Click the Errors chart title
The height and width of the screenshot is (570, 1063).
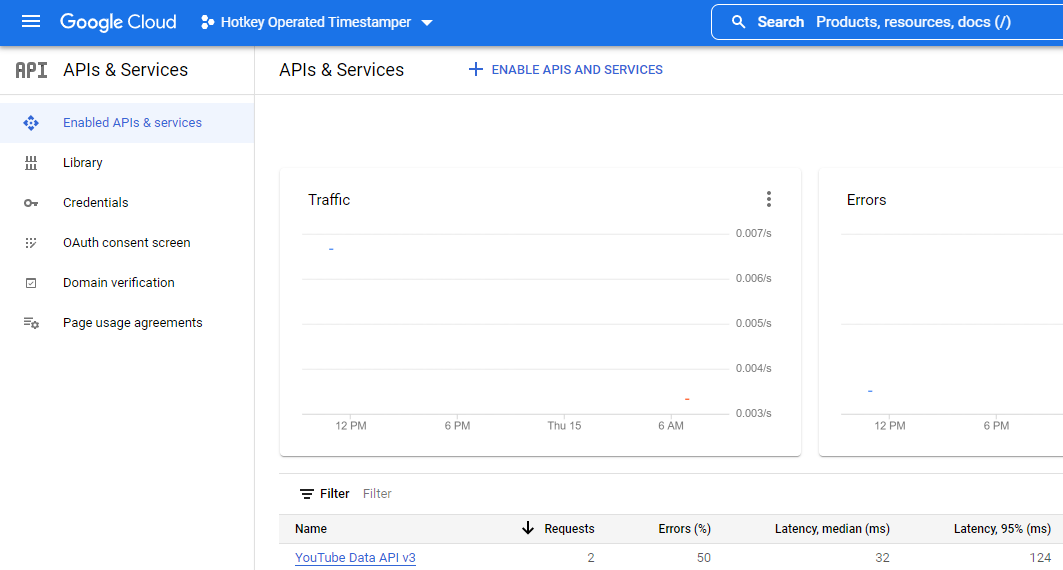(866, 200)
